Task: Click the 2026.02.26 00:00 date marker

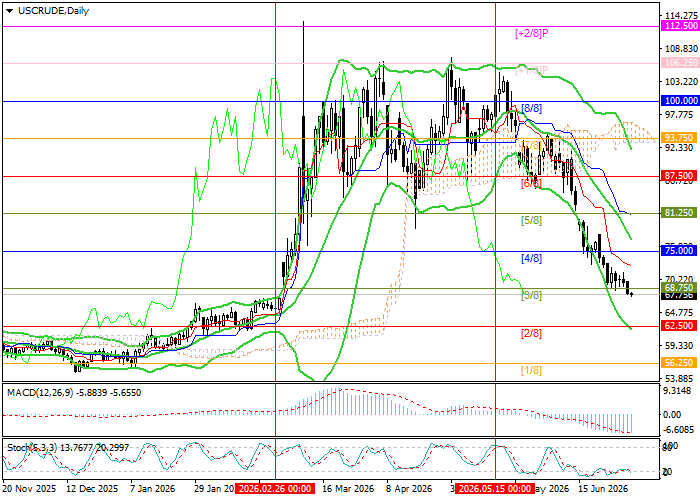Action: [x=275, y=488]
